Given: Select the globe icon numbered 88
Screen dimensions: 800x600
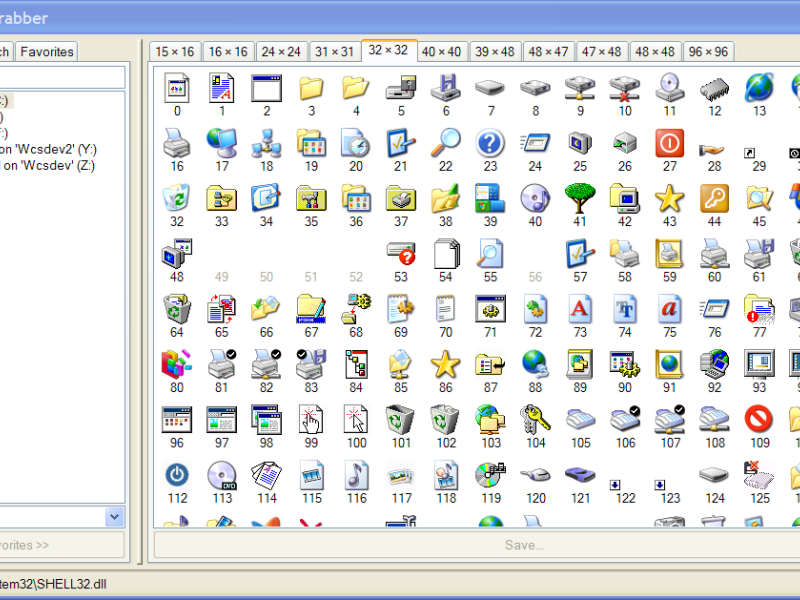Looking at the screenshot, I should pos(535,364).
